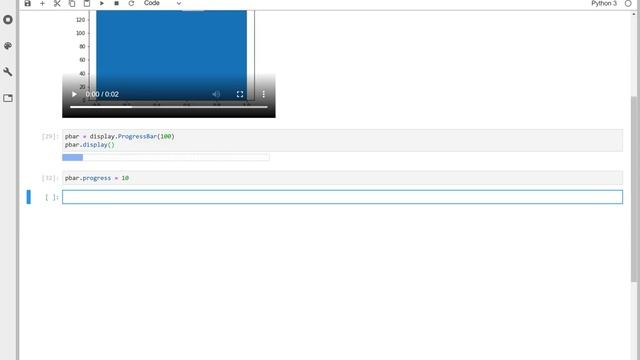Open the video's more options menu

pyautogui.click(x=264, y=94)
